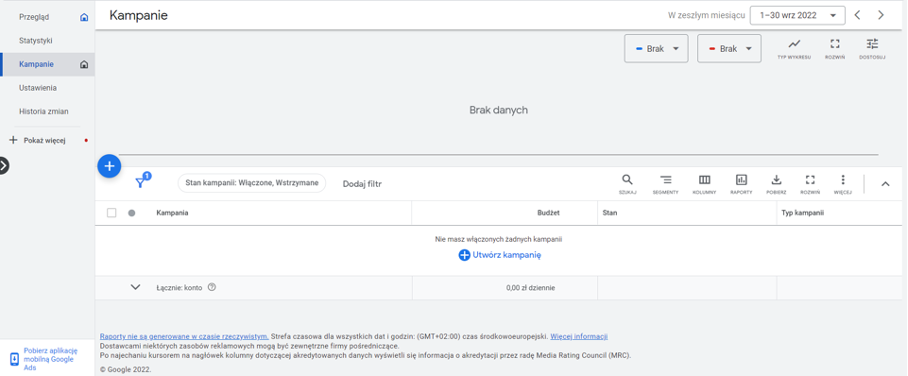Click the Dodaj filtr field
This screenshot has height=376, width=908.
pos(363,184)
